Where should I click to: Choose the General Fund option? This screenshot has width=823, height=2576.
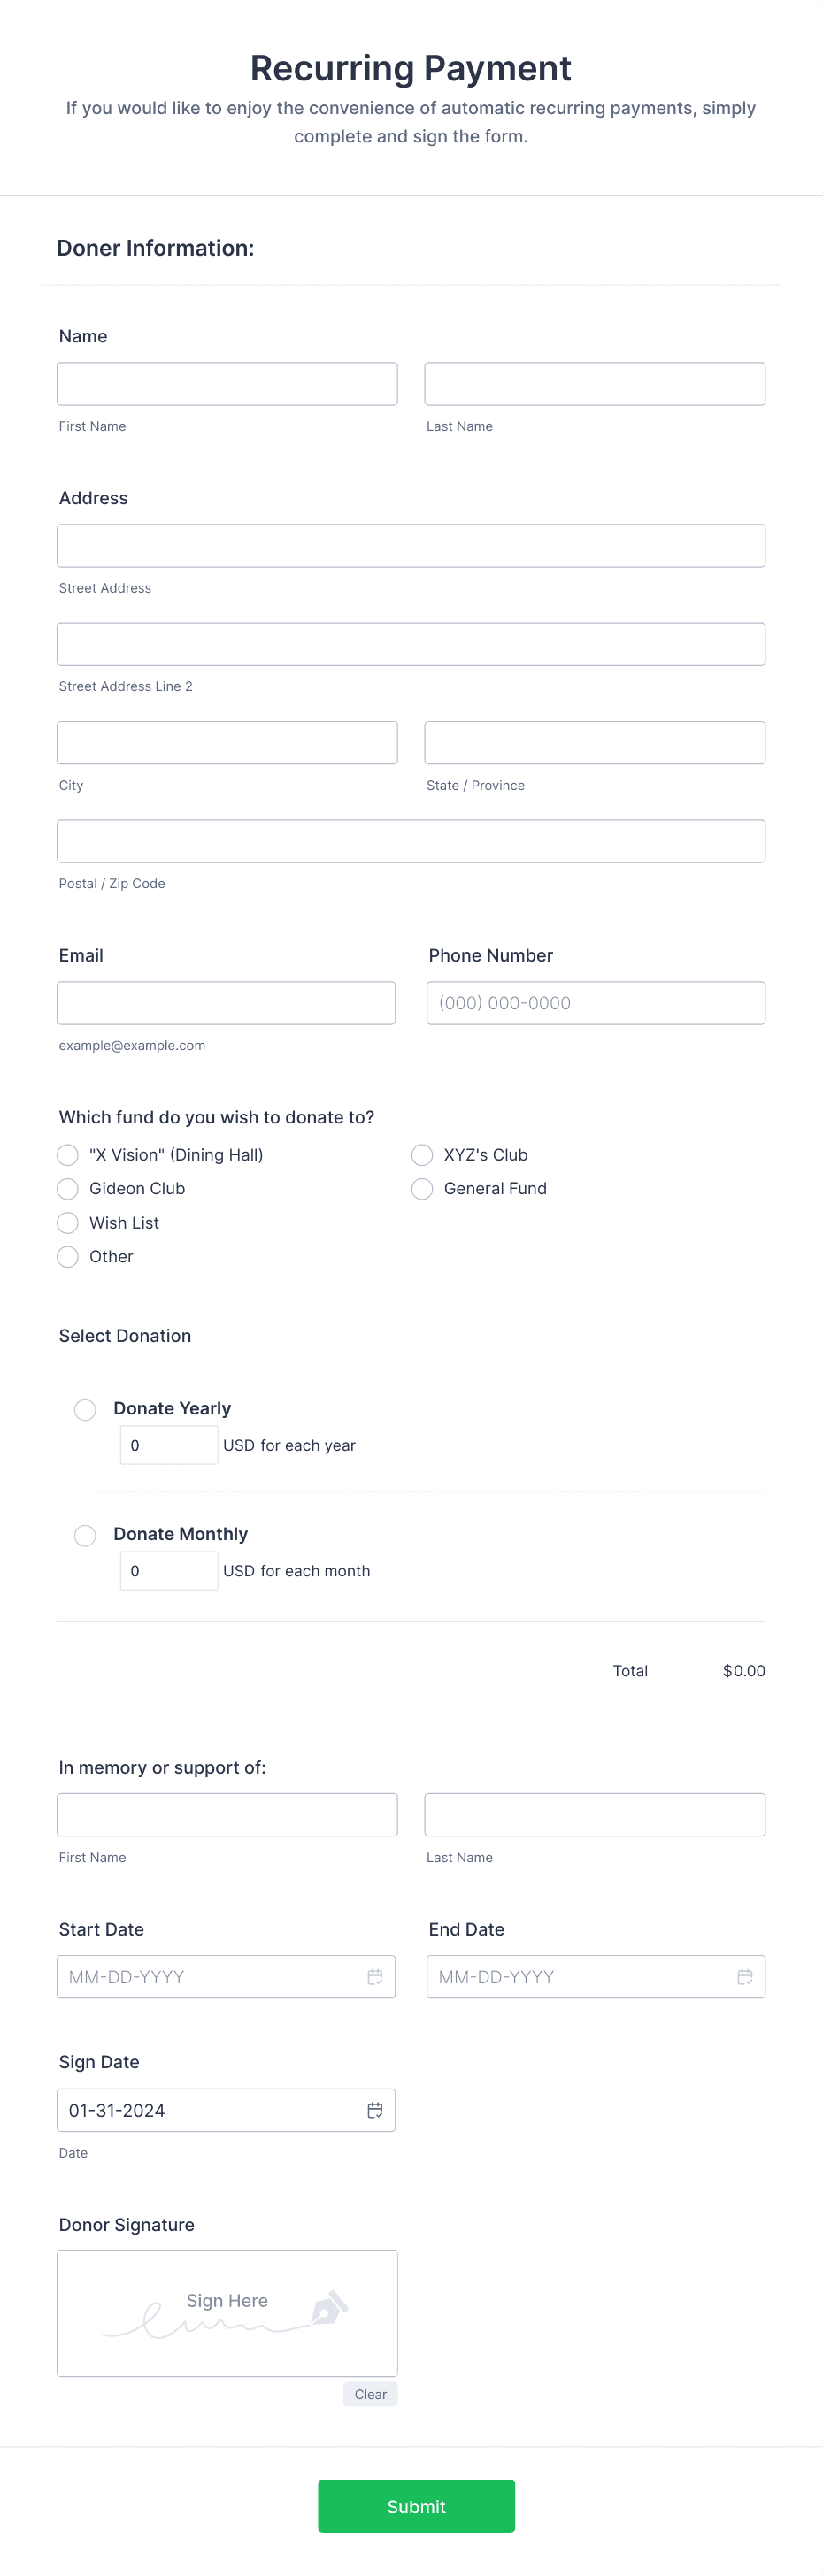coord(421,1189)
